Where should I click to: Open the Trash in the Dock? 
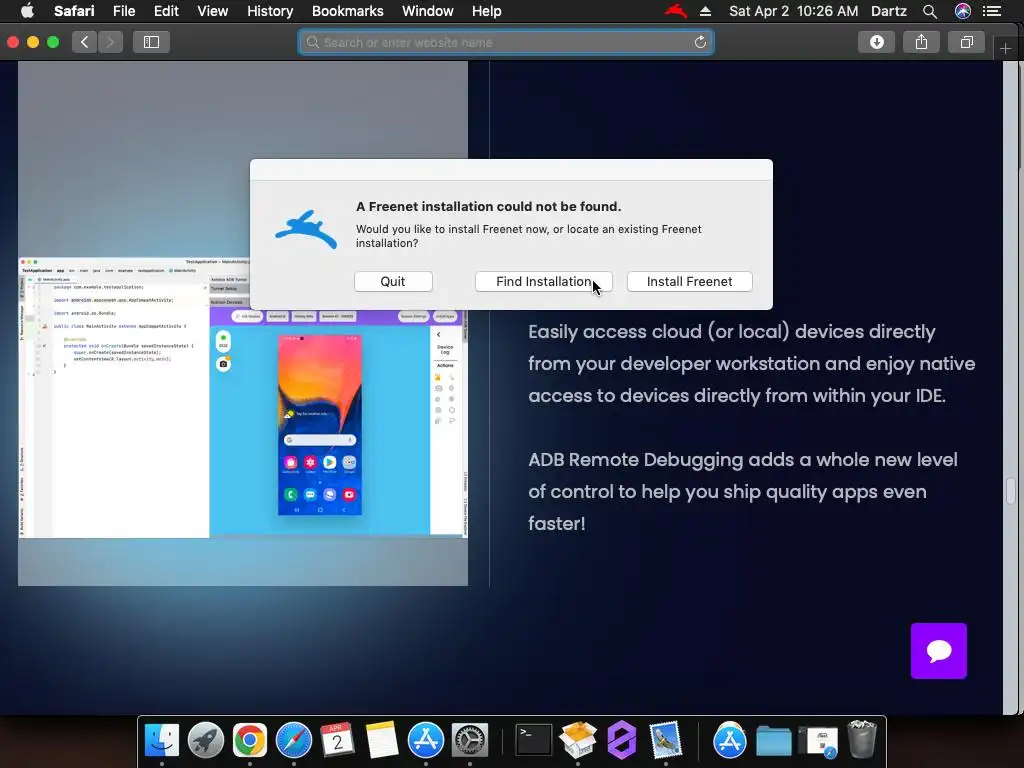[x=861, y=740]
